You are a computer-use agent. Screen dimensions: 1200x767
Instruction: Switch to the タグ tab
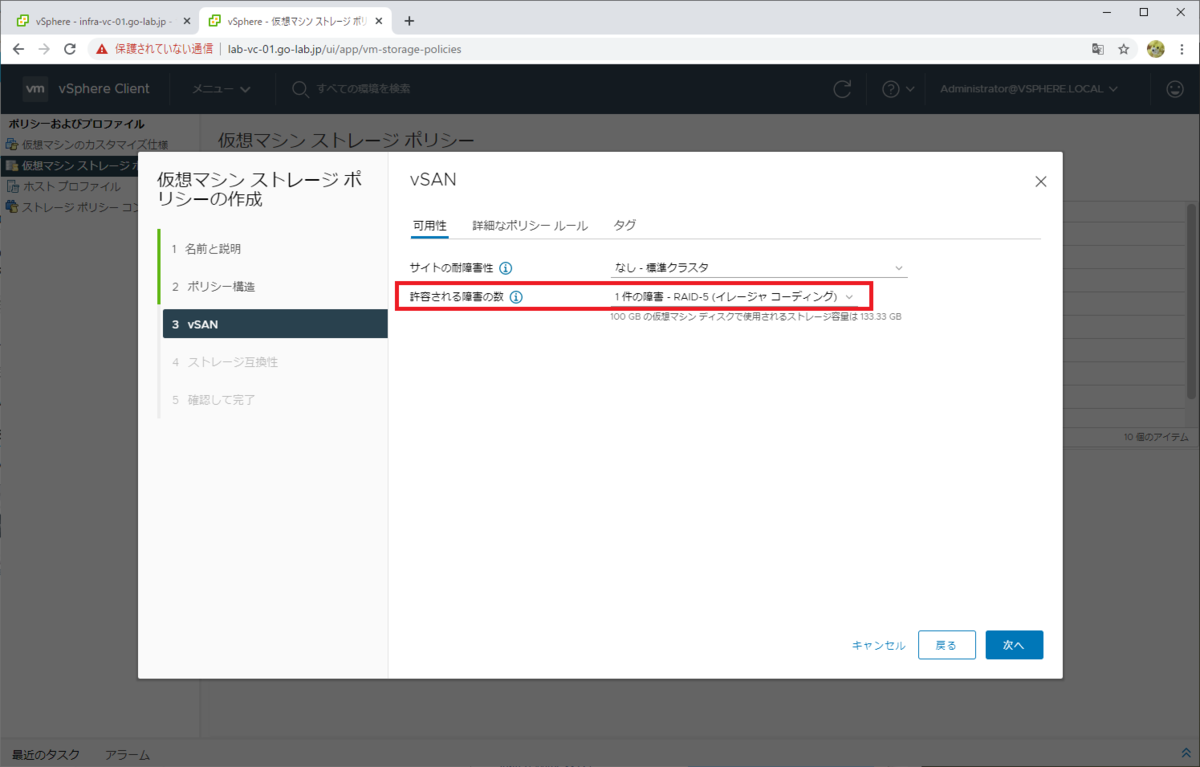[624, 226]
